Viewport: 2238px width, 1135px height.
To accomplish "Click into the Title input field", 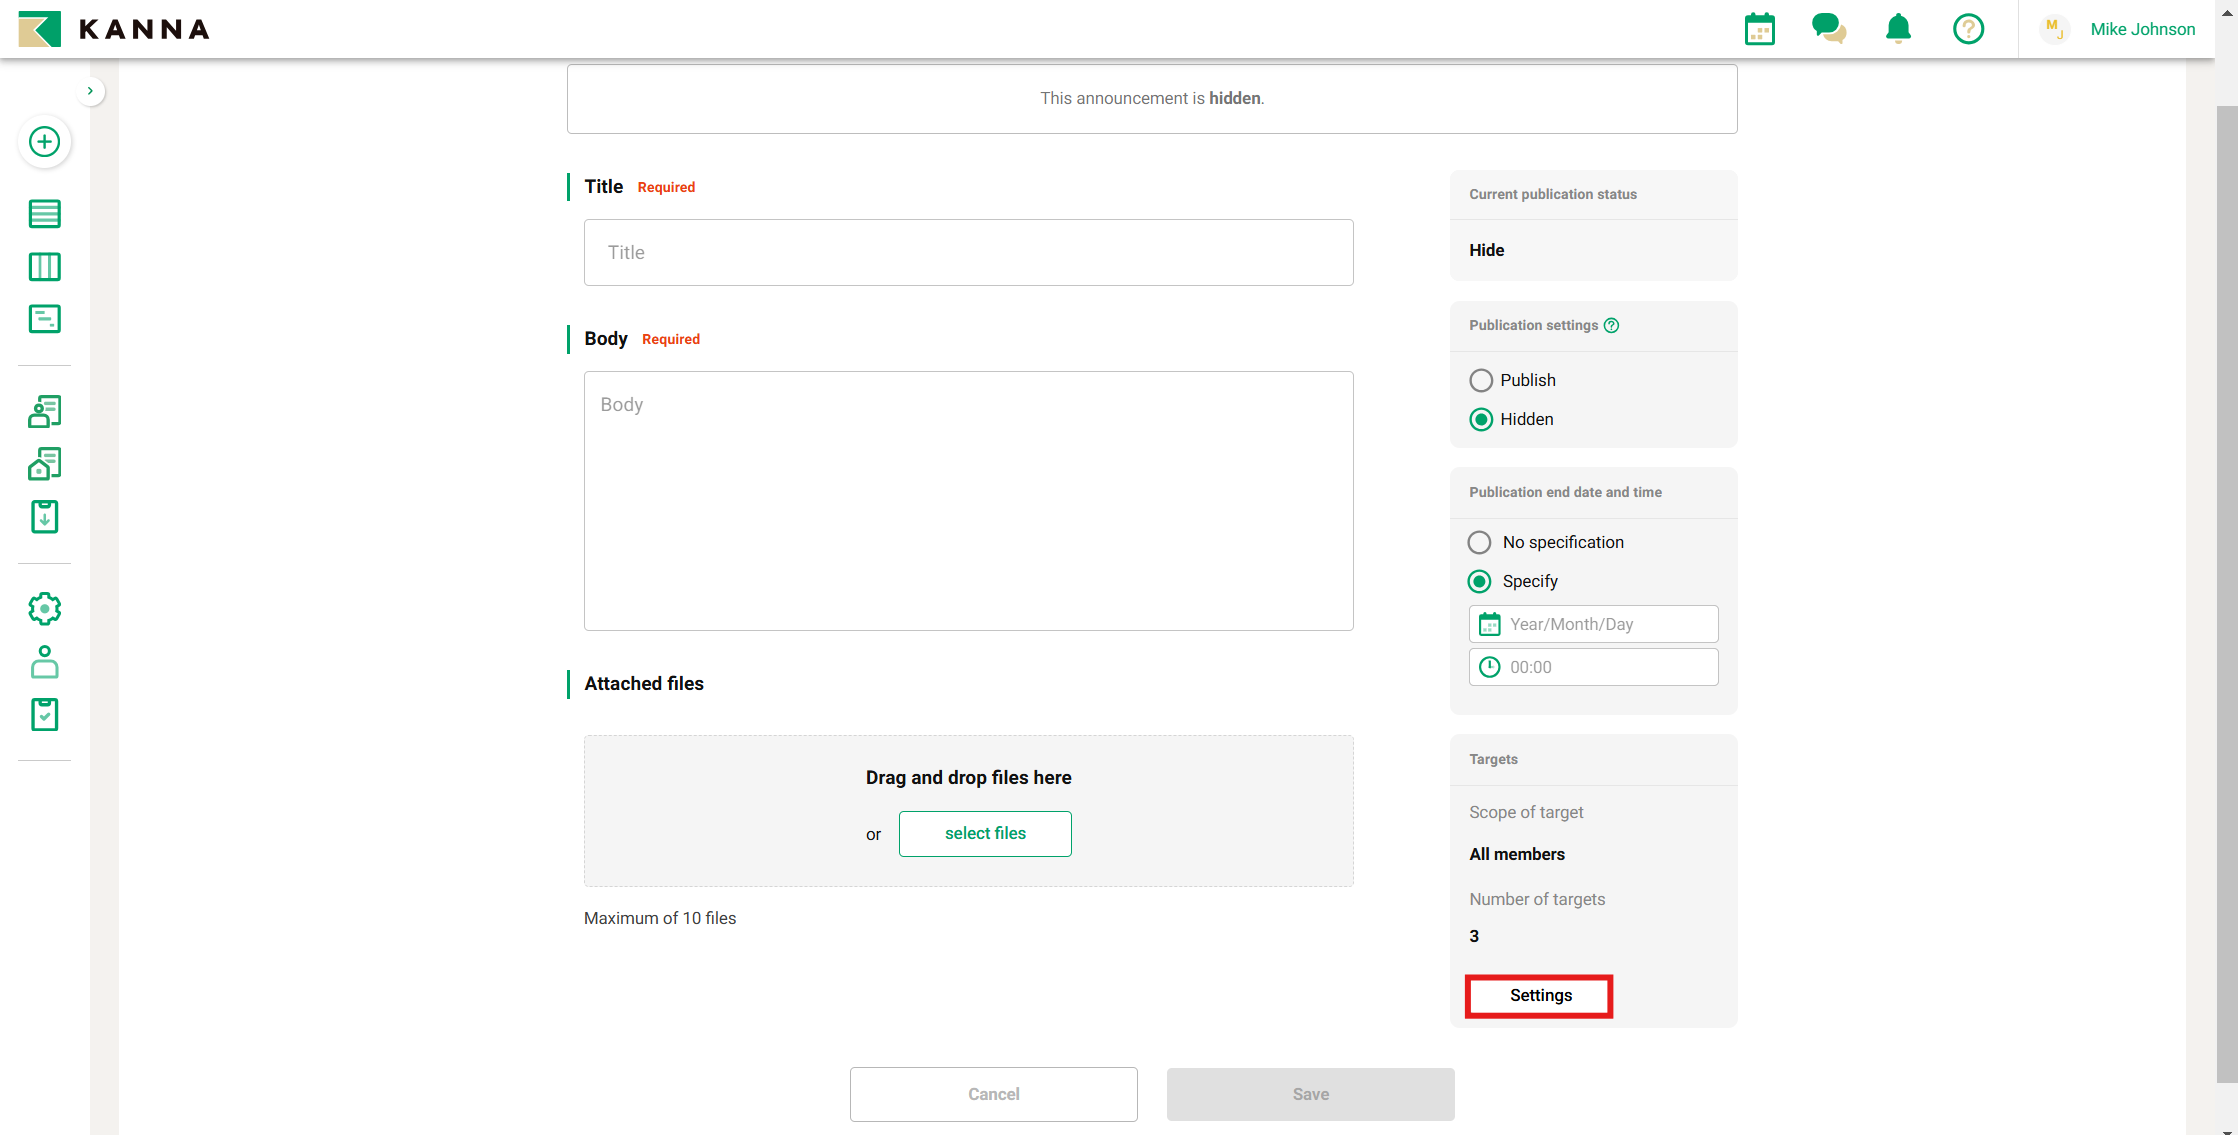I will [968, 253].
